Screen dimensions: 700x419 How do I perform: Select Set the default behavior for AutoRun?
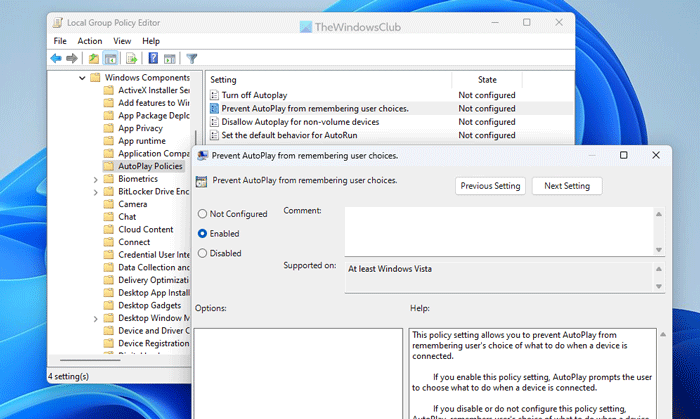391,135
